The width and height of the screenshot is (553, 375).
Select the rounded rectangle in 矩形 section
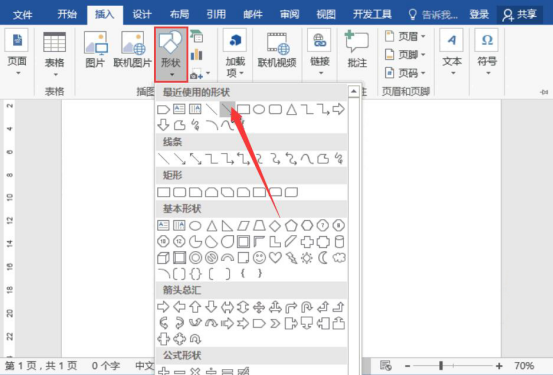coord(180,192)
